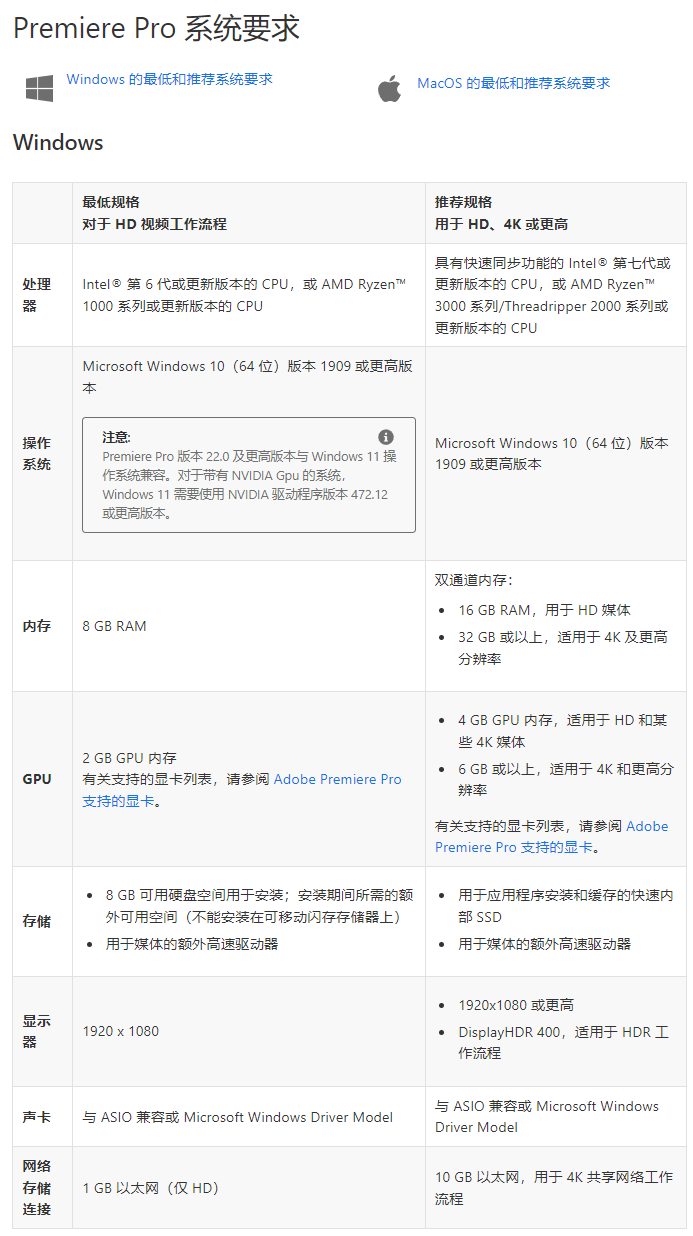Click the 存储 row label
This screenshot has height=1236, width=693.
37,921
